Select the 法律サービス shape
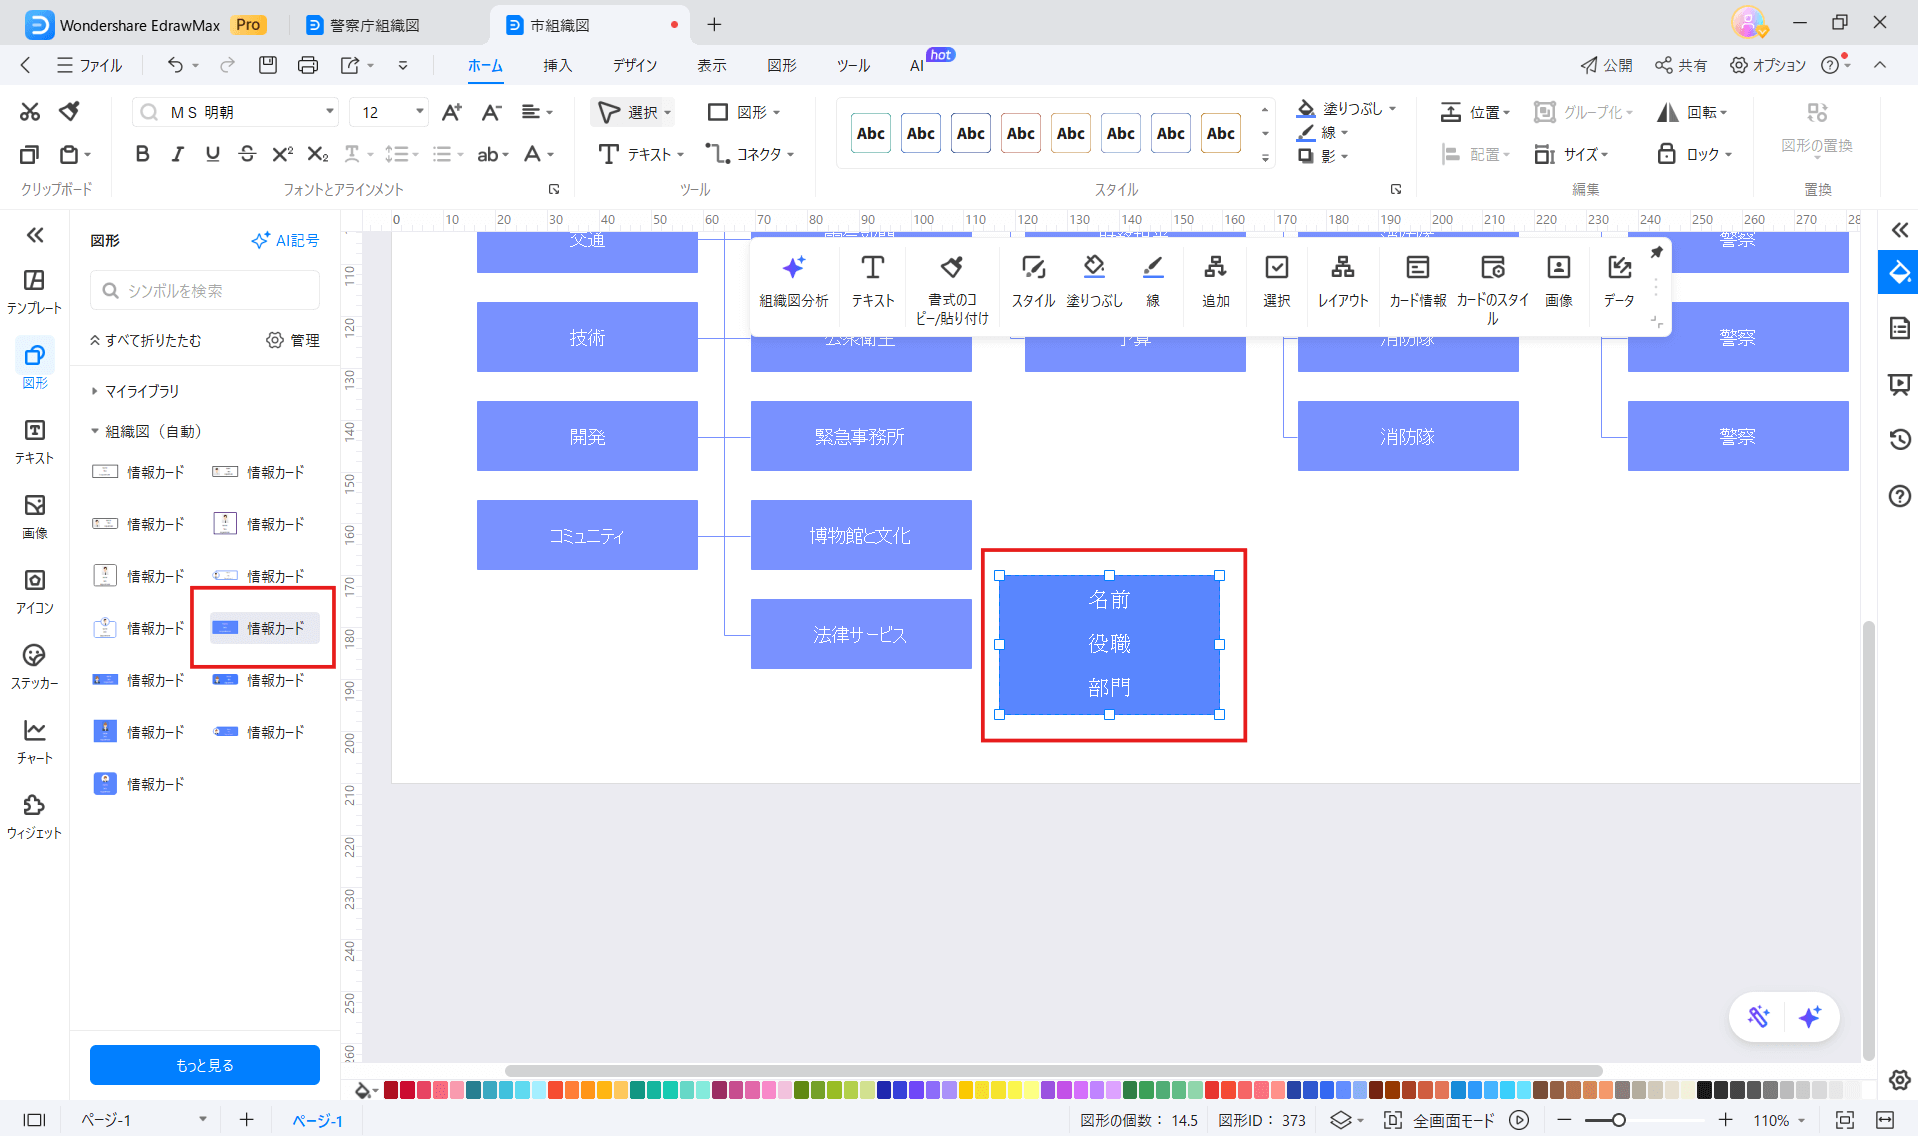This screenshot has height=1136, width=1918. point(861,634)
